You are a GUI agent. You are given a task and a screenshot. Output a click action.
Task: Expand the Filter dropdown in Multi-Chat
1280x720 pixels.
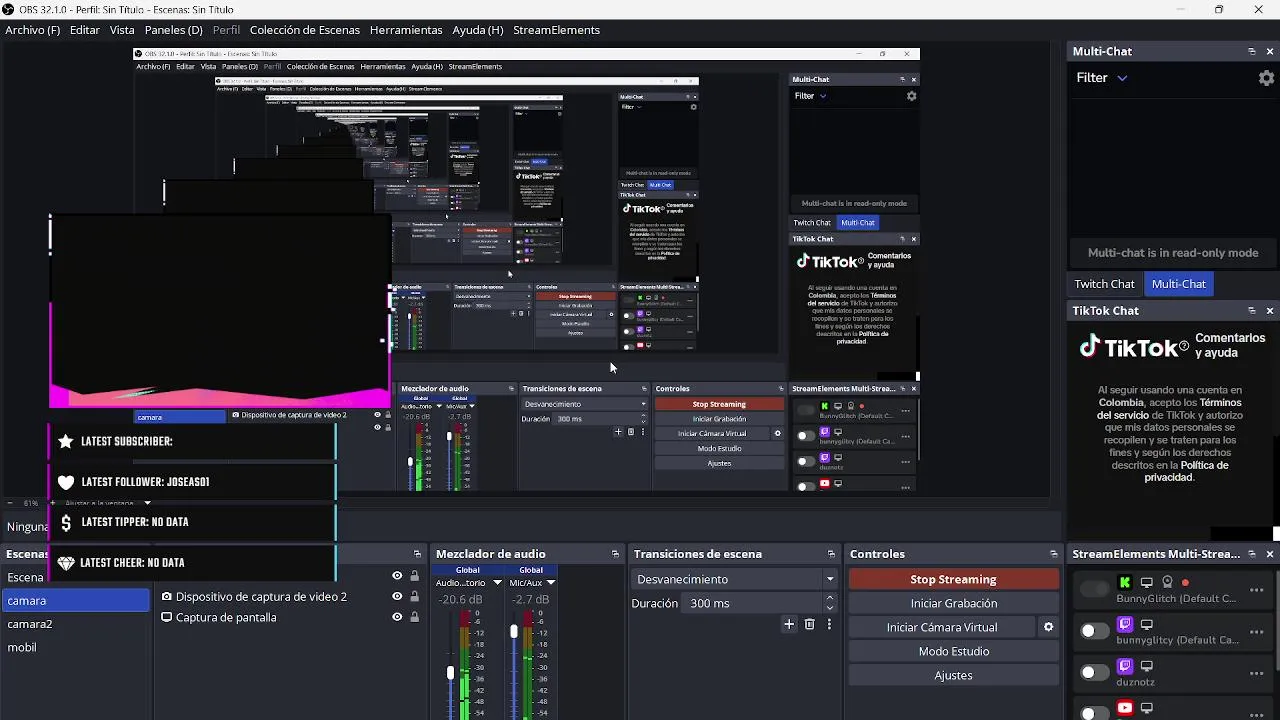1102,78
